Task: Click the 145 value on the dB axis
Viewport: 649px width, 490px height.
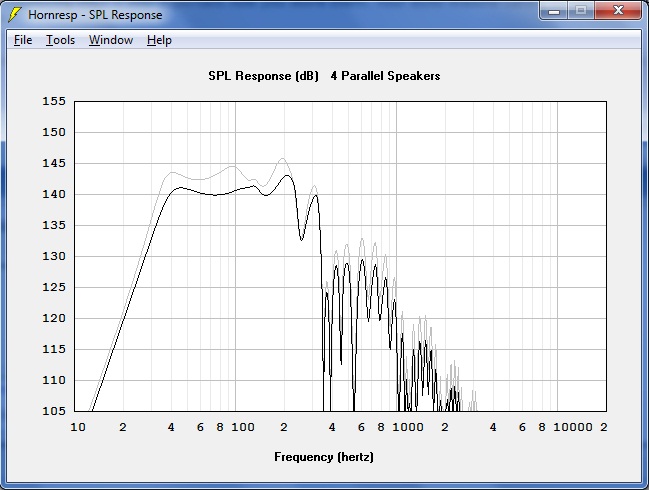Action: pos(54,163)
